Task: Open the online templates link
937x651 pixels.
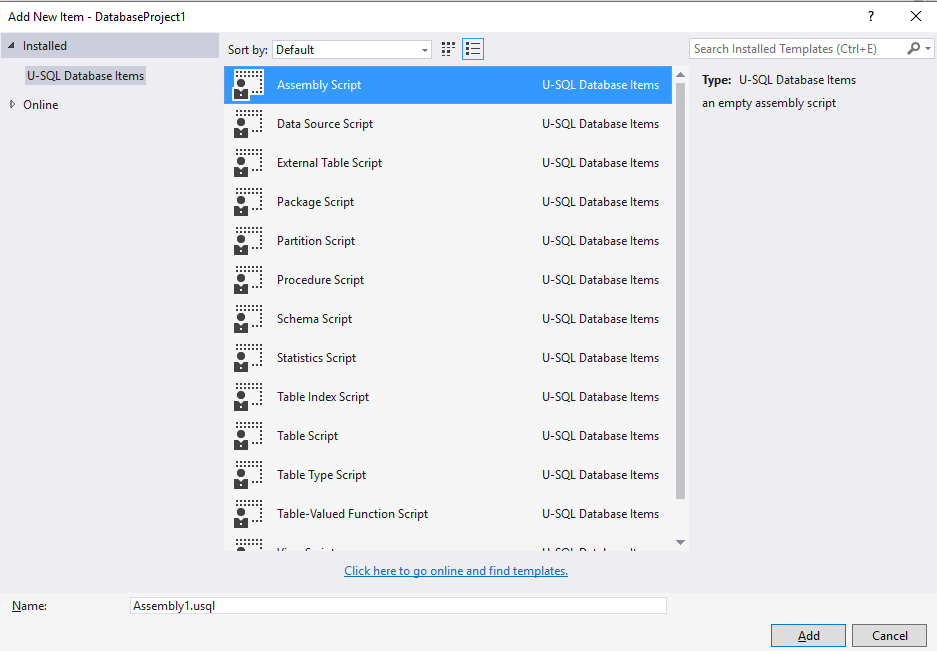Action: click(x=455, y=570)
